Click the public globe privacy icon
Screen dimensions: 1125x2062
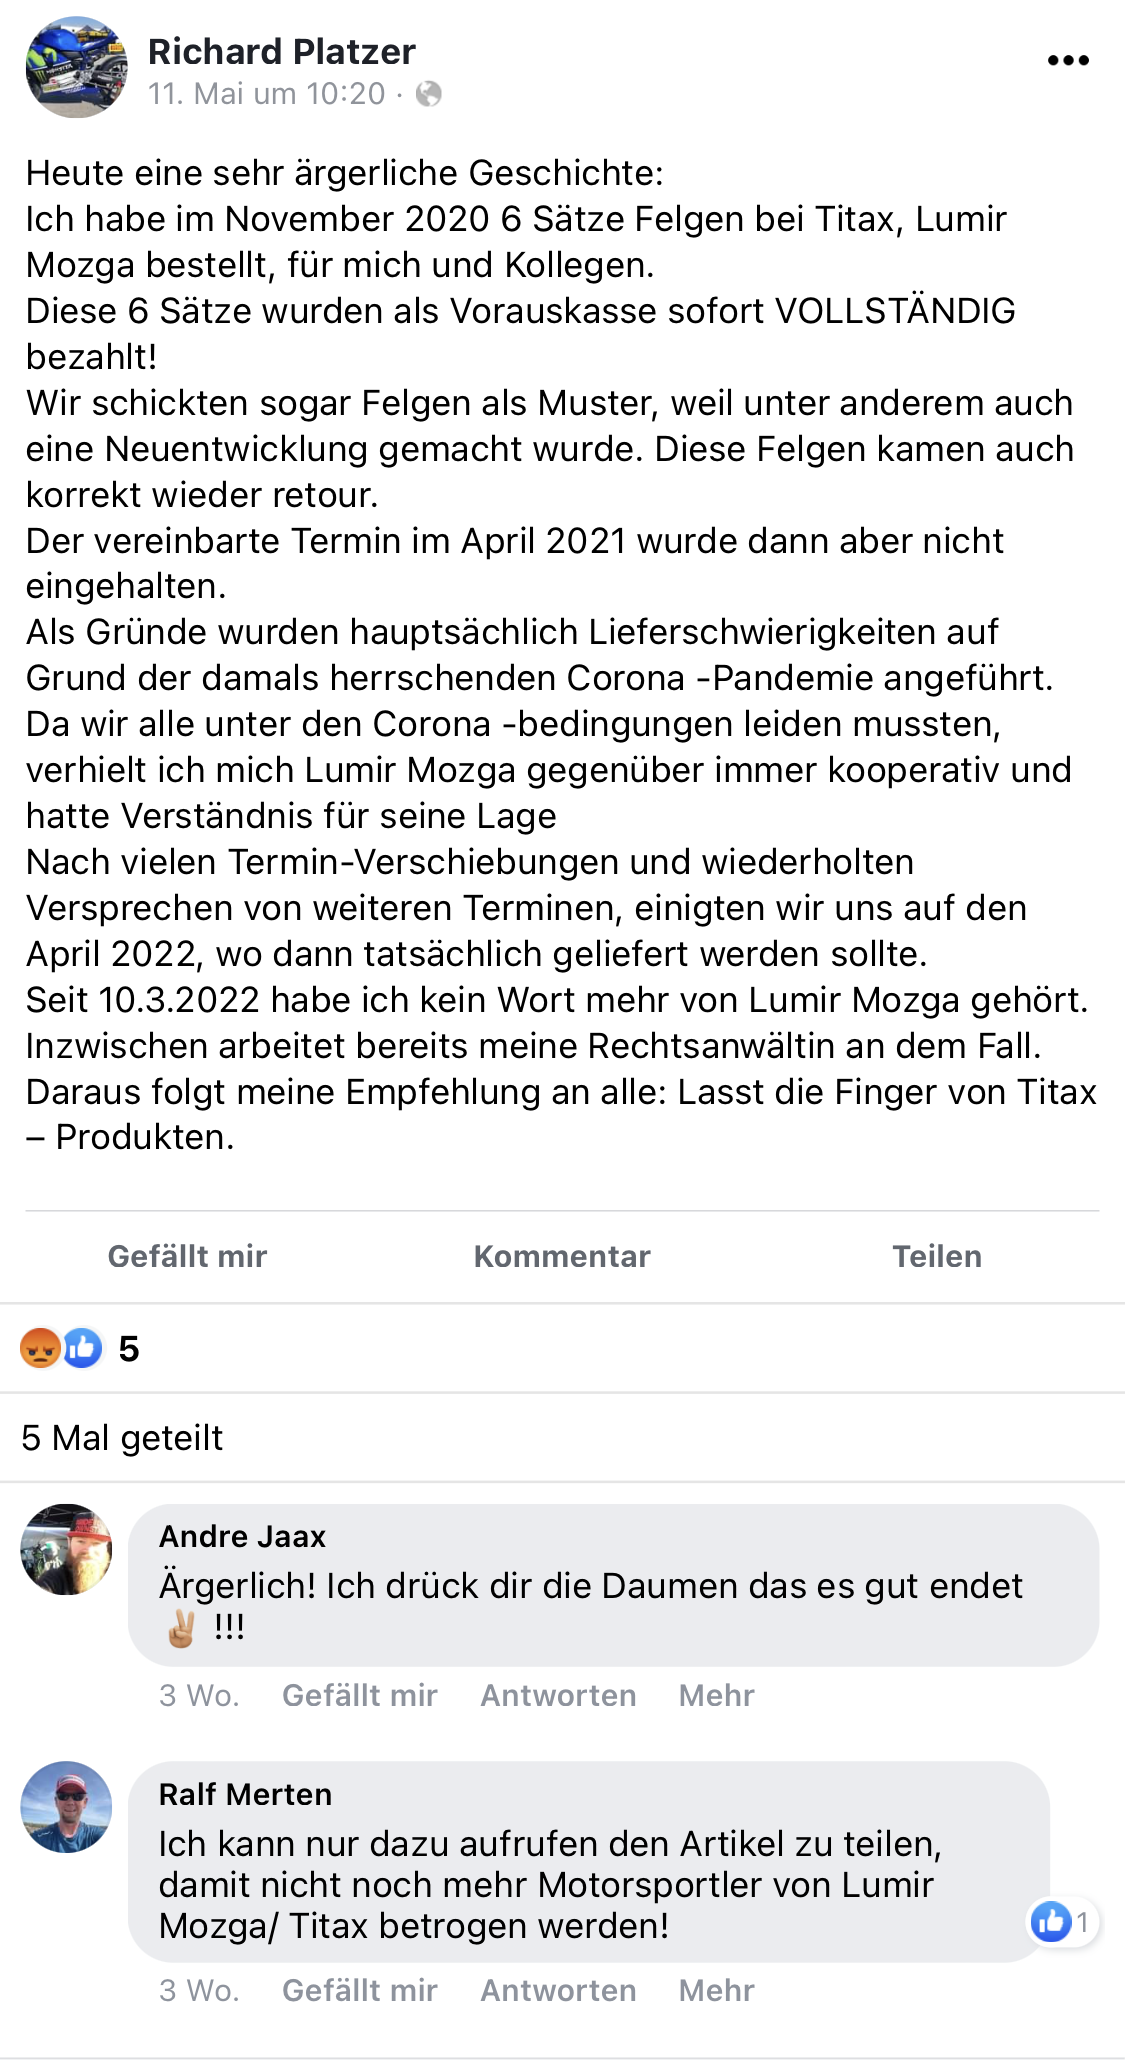pyautogui.click(x=429, y=94)
